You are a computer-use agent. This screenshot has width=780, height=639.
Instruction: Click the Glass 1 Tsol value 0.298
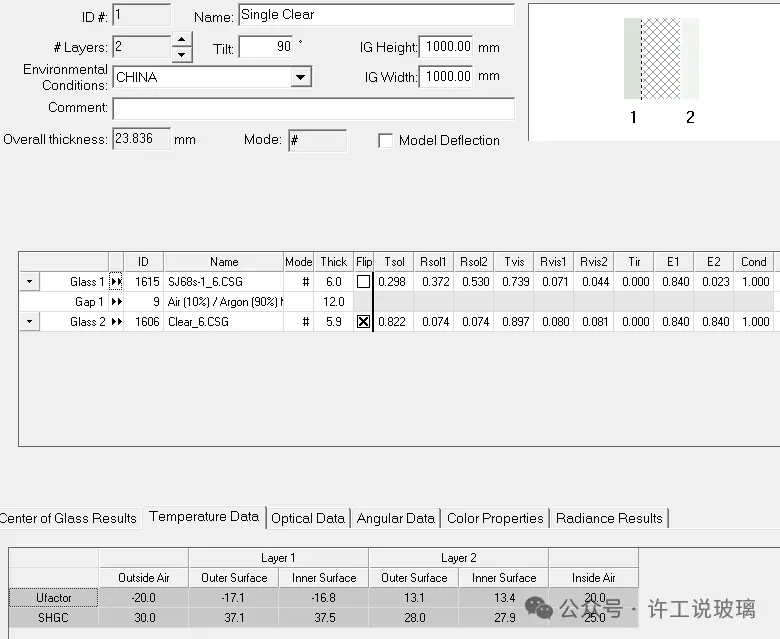[x=393, y=282]
